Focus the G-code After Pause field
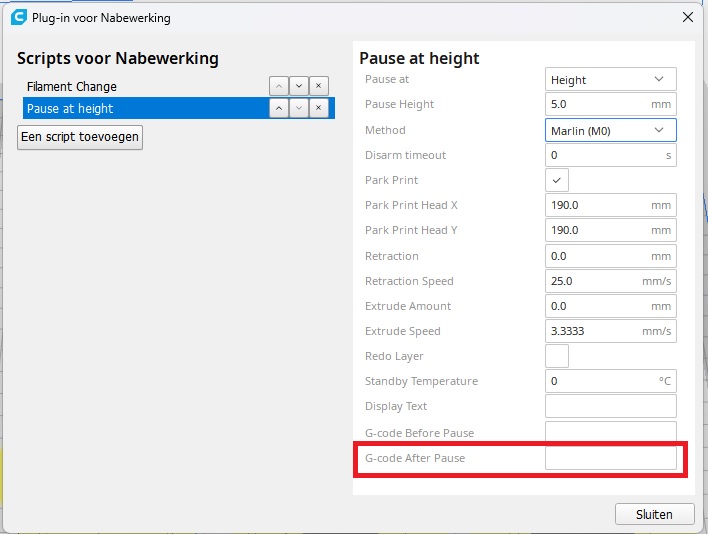 coord(610,458)
